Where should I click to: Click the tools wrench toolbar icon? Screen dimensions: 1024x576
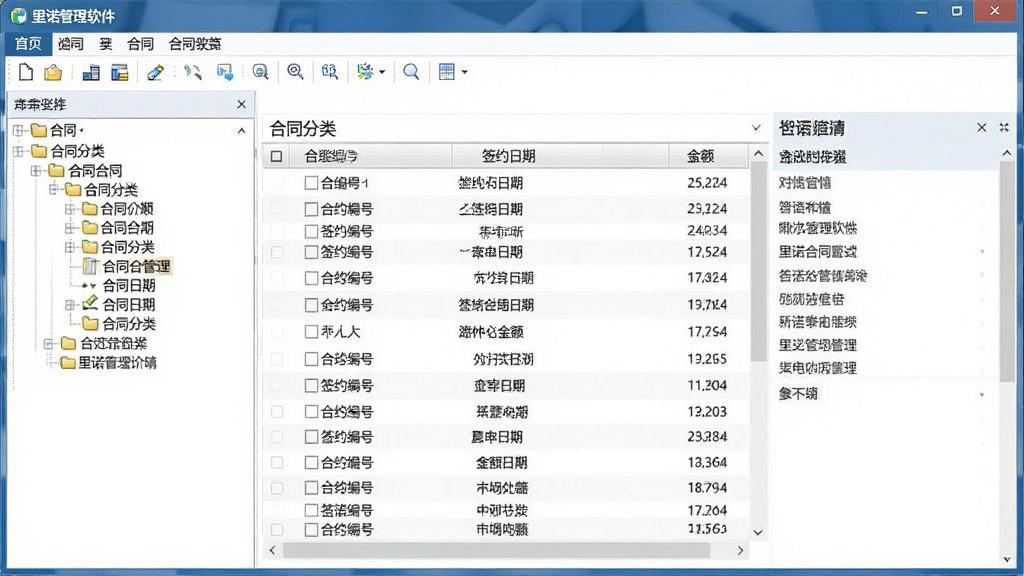click(x=193, y=72)
